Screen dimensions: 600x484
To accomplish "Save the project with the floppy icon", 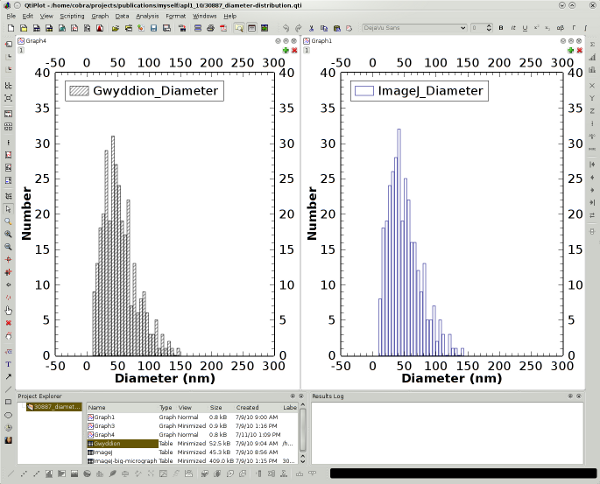I will click(x=154, y=28).
